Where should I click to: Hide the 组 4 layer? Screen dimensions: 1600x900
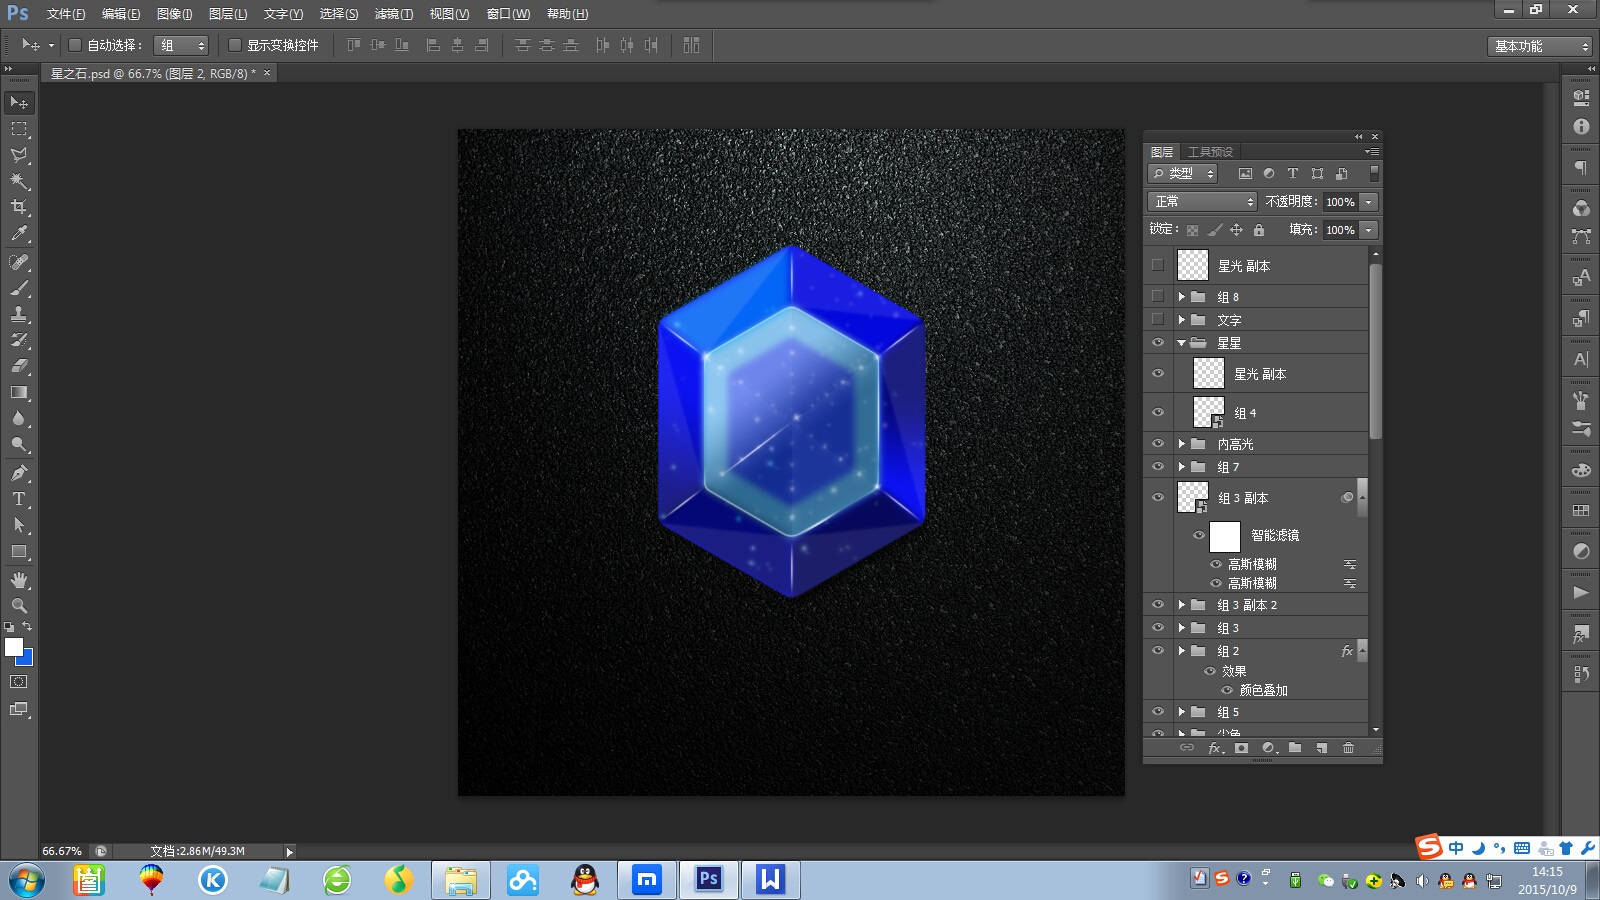[1158, 412]
